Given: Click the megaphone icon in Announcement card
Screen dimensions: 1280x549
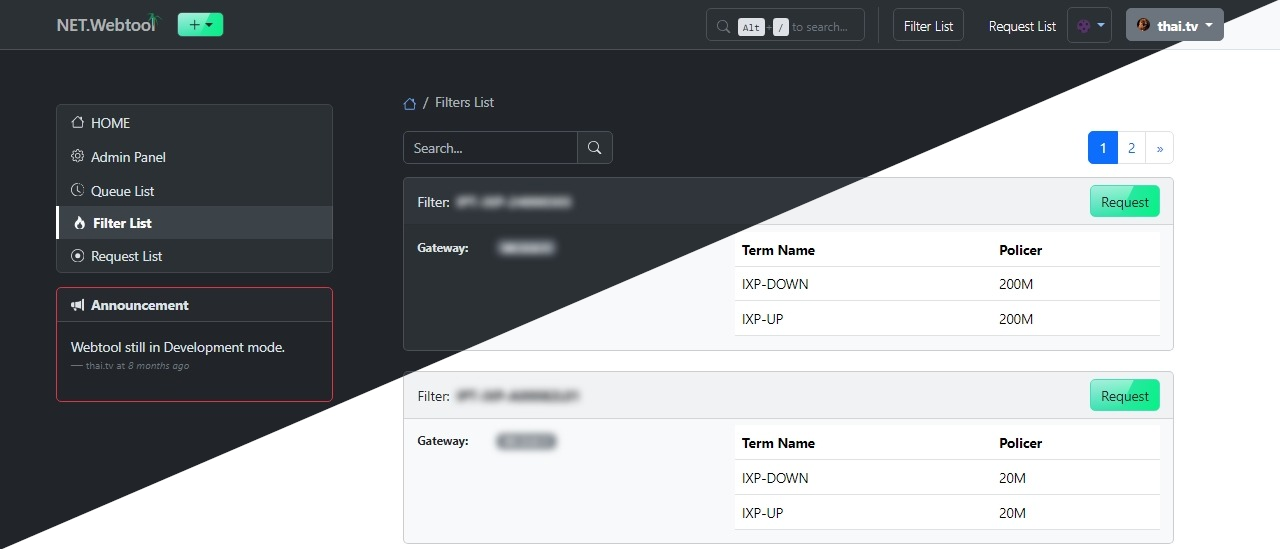Looking at the screenshot, I should [78, 305].
